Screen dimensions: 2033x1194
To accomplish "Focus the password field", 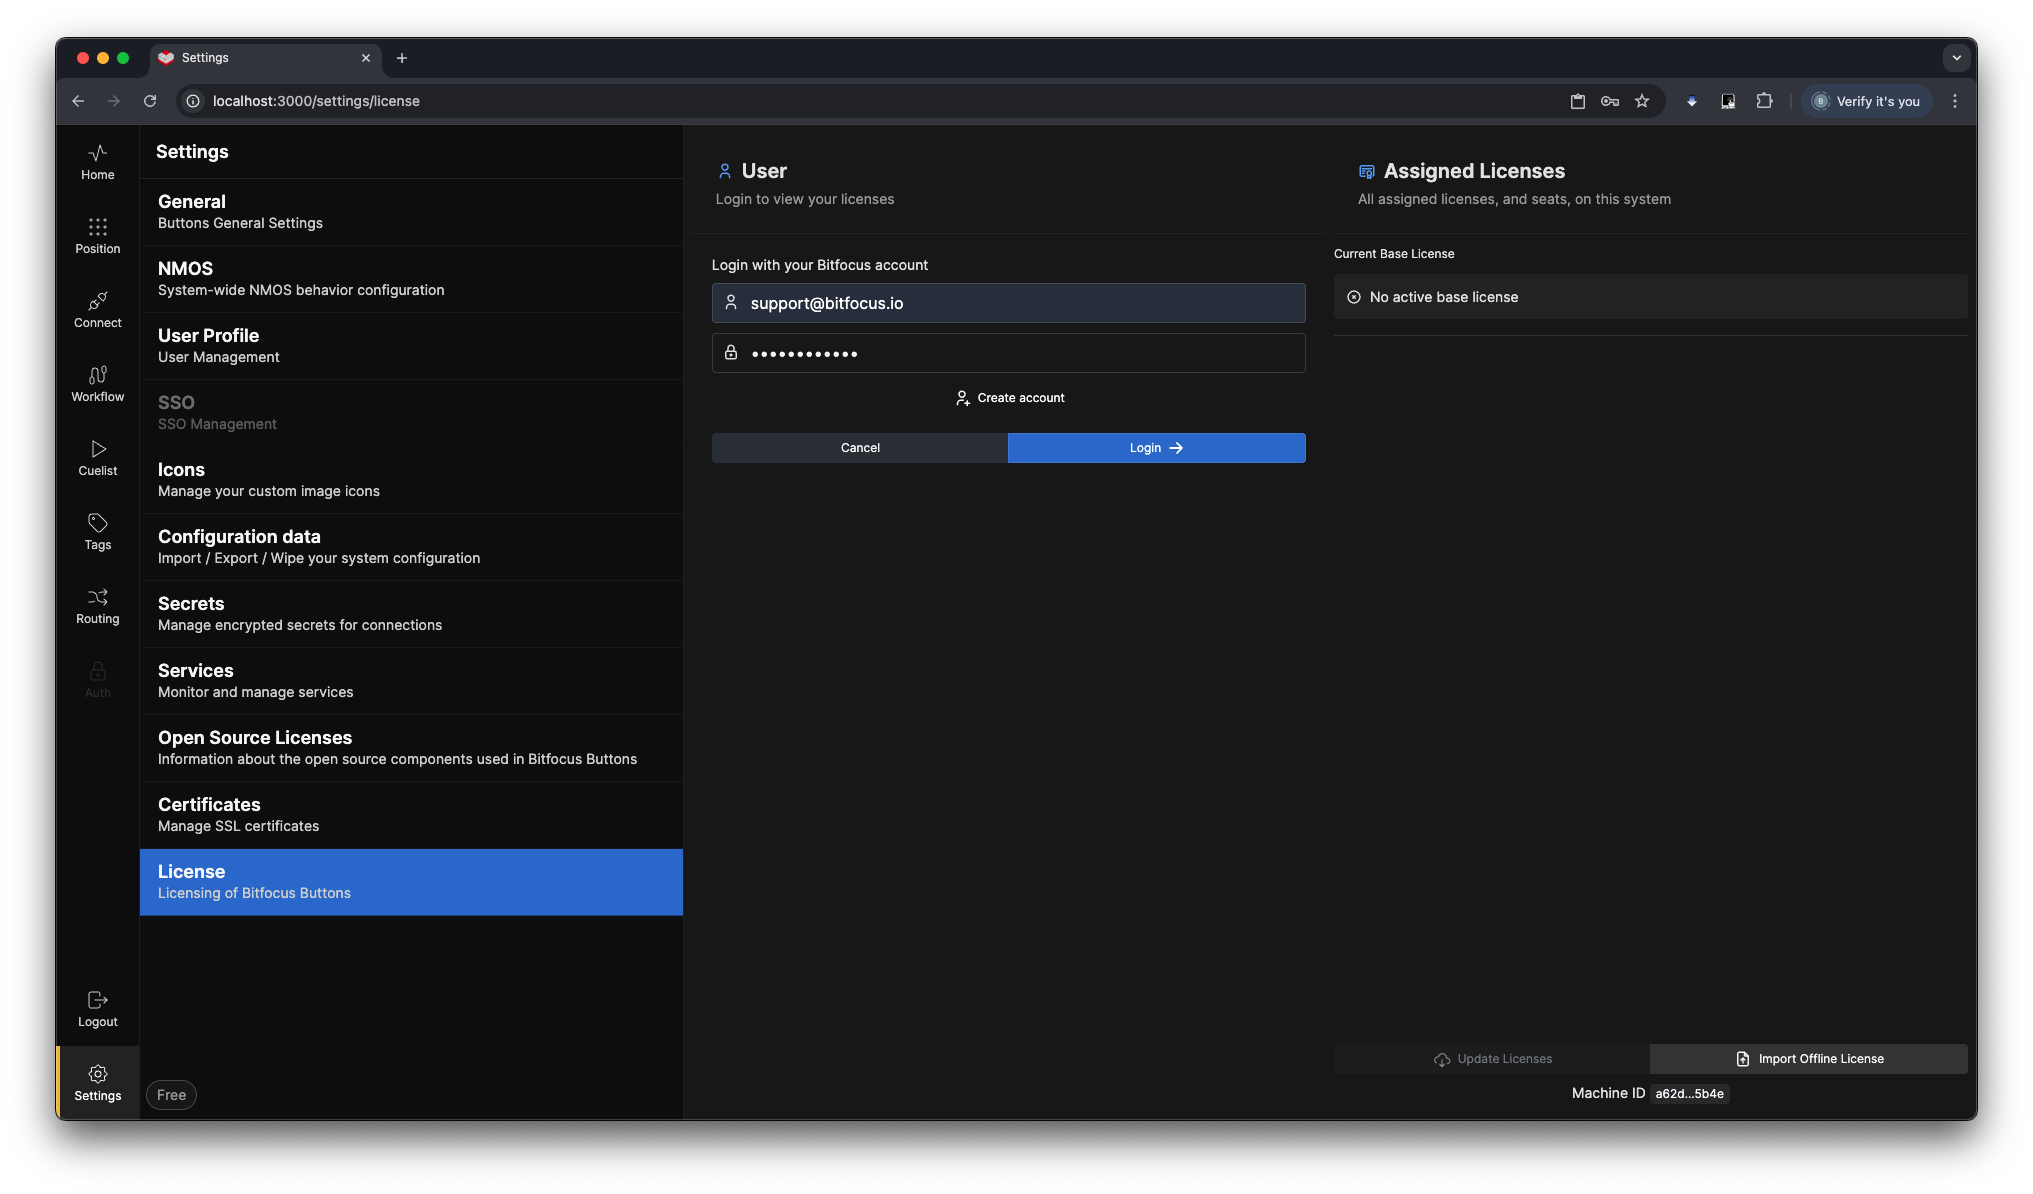I will pos(1008,353).
